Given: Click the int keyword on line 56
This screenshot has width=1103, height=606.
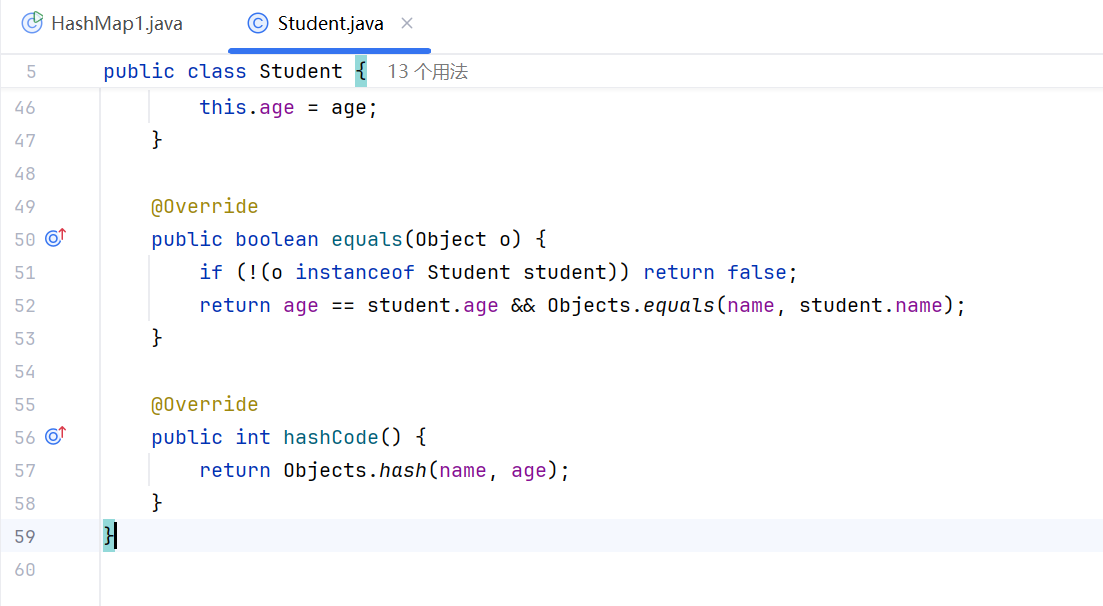Looking at the screenshot, I should coord(253,437).
